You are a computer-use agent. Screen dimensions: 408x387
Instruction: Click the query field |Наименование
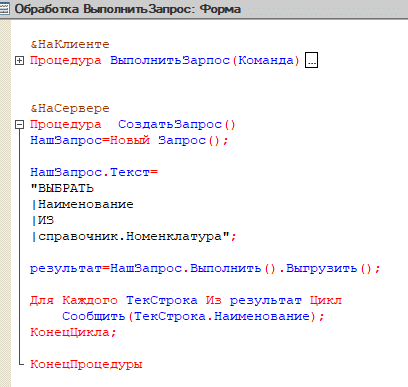(x=82, y=204)
